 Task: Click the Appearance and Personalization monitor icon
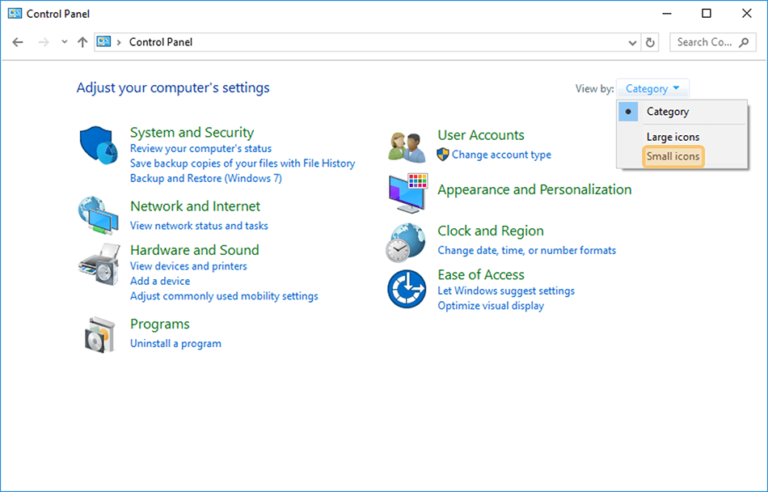[408, 193]
